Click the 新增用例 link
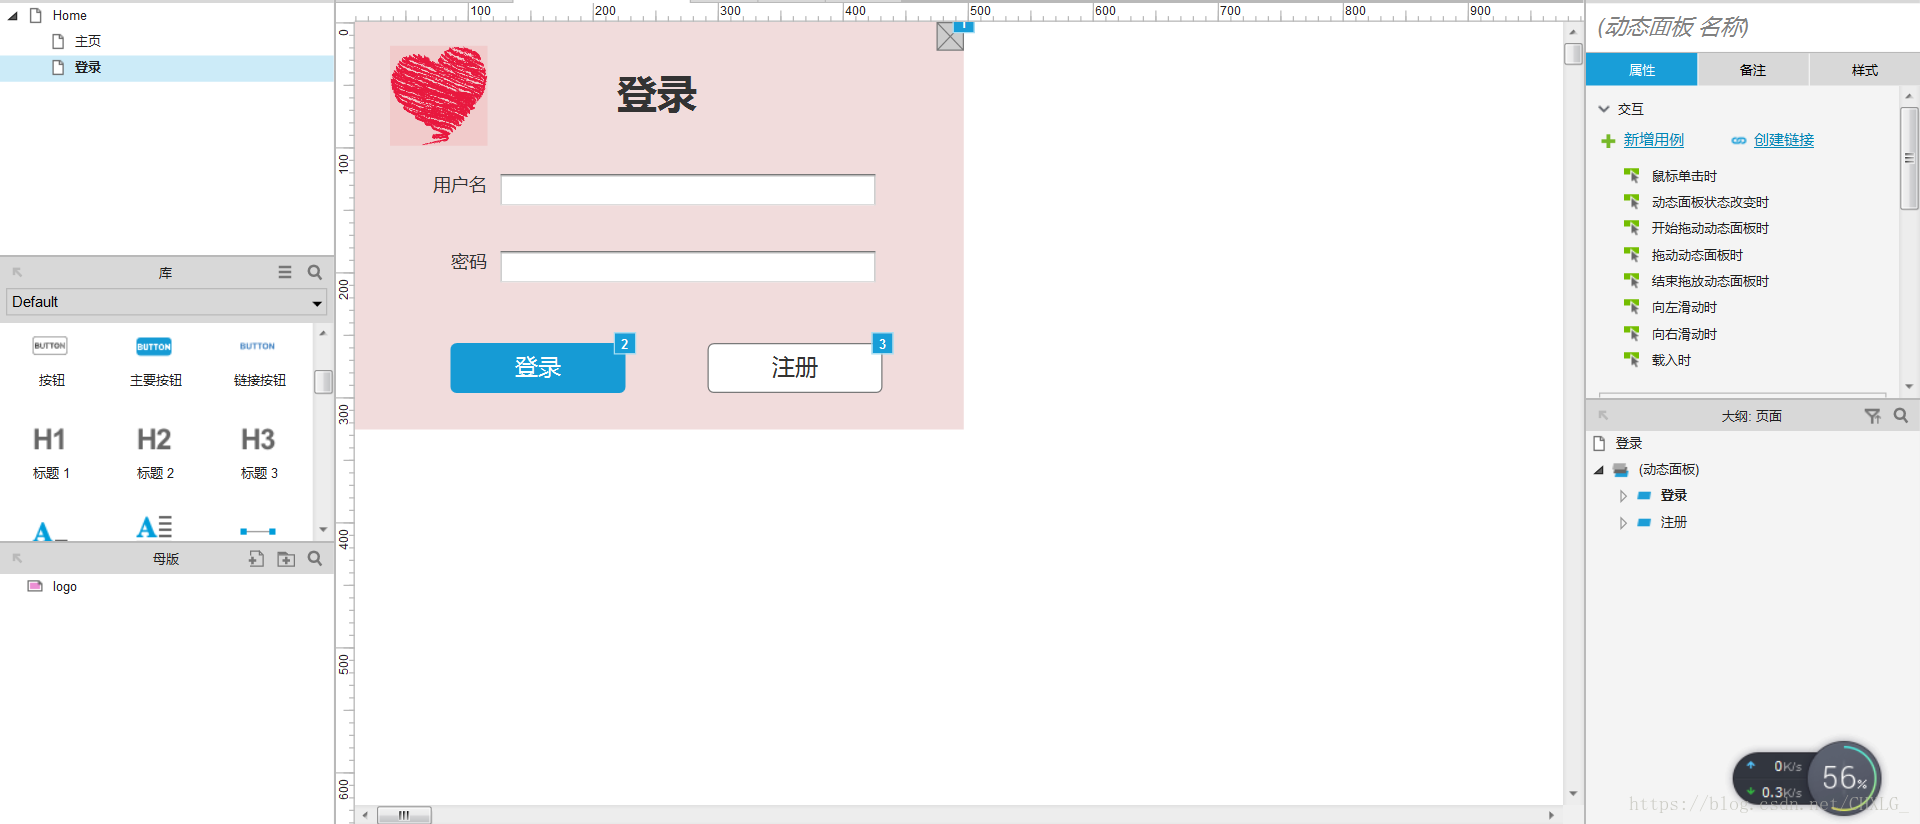 1653,140
